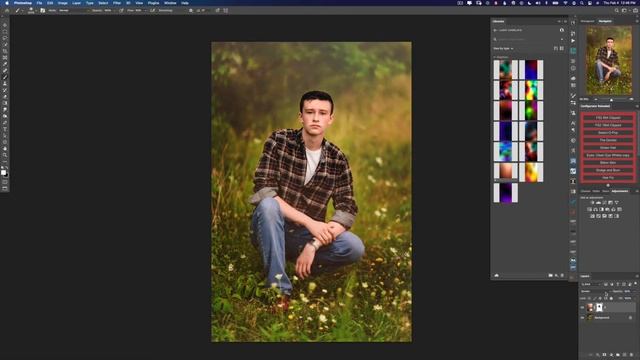Toggle Quick Mask mode
Screen dimensions: 640x360
click(5, 182)
